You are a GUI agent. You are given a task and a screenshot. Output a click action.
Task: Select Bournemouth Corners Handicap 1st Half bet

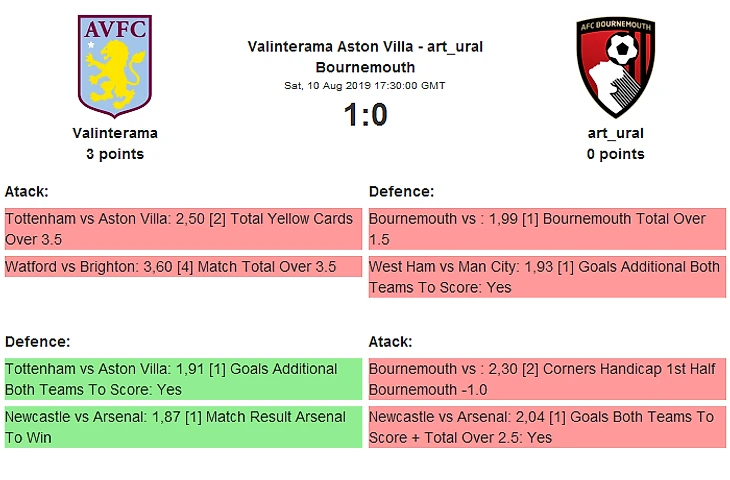(546, 379)
